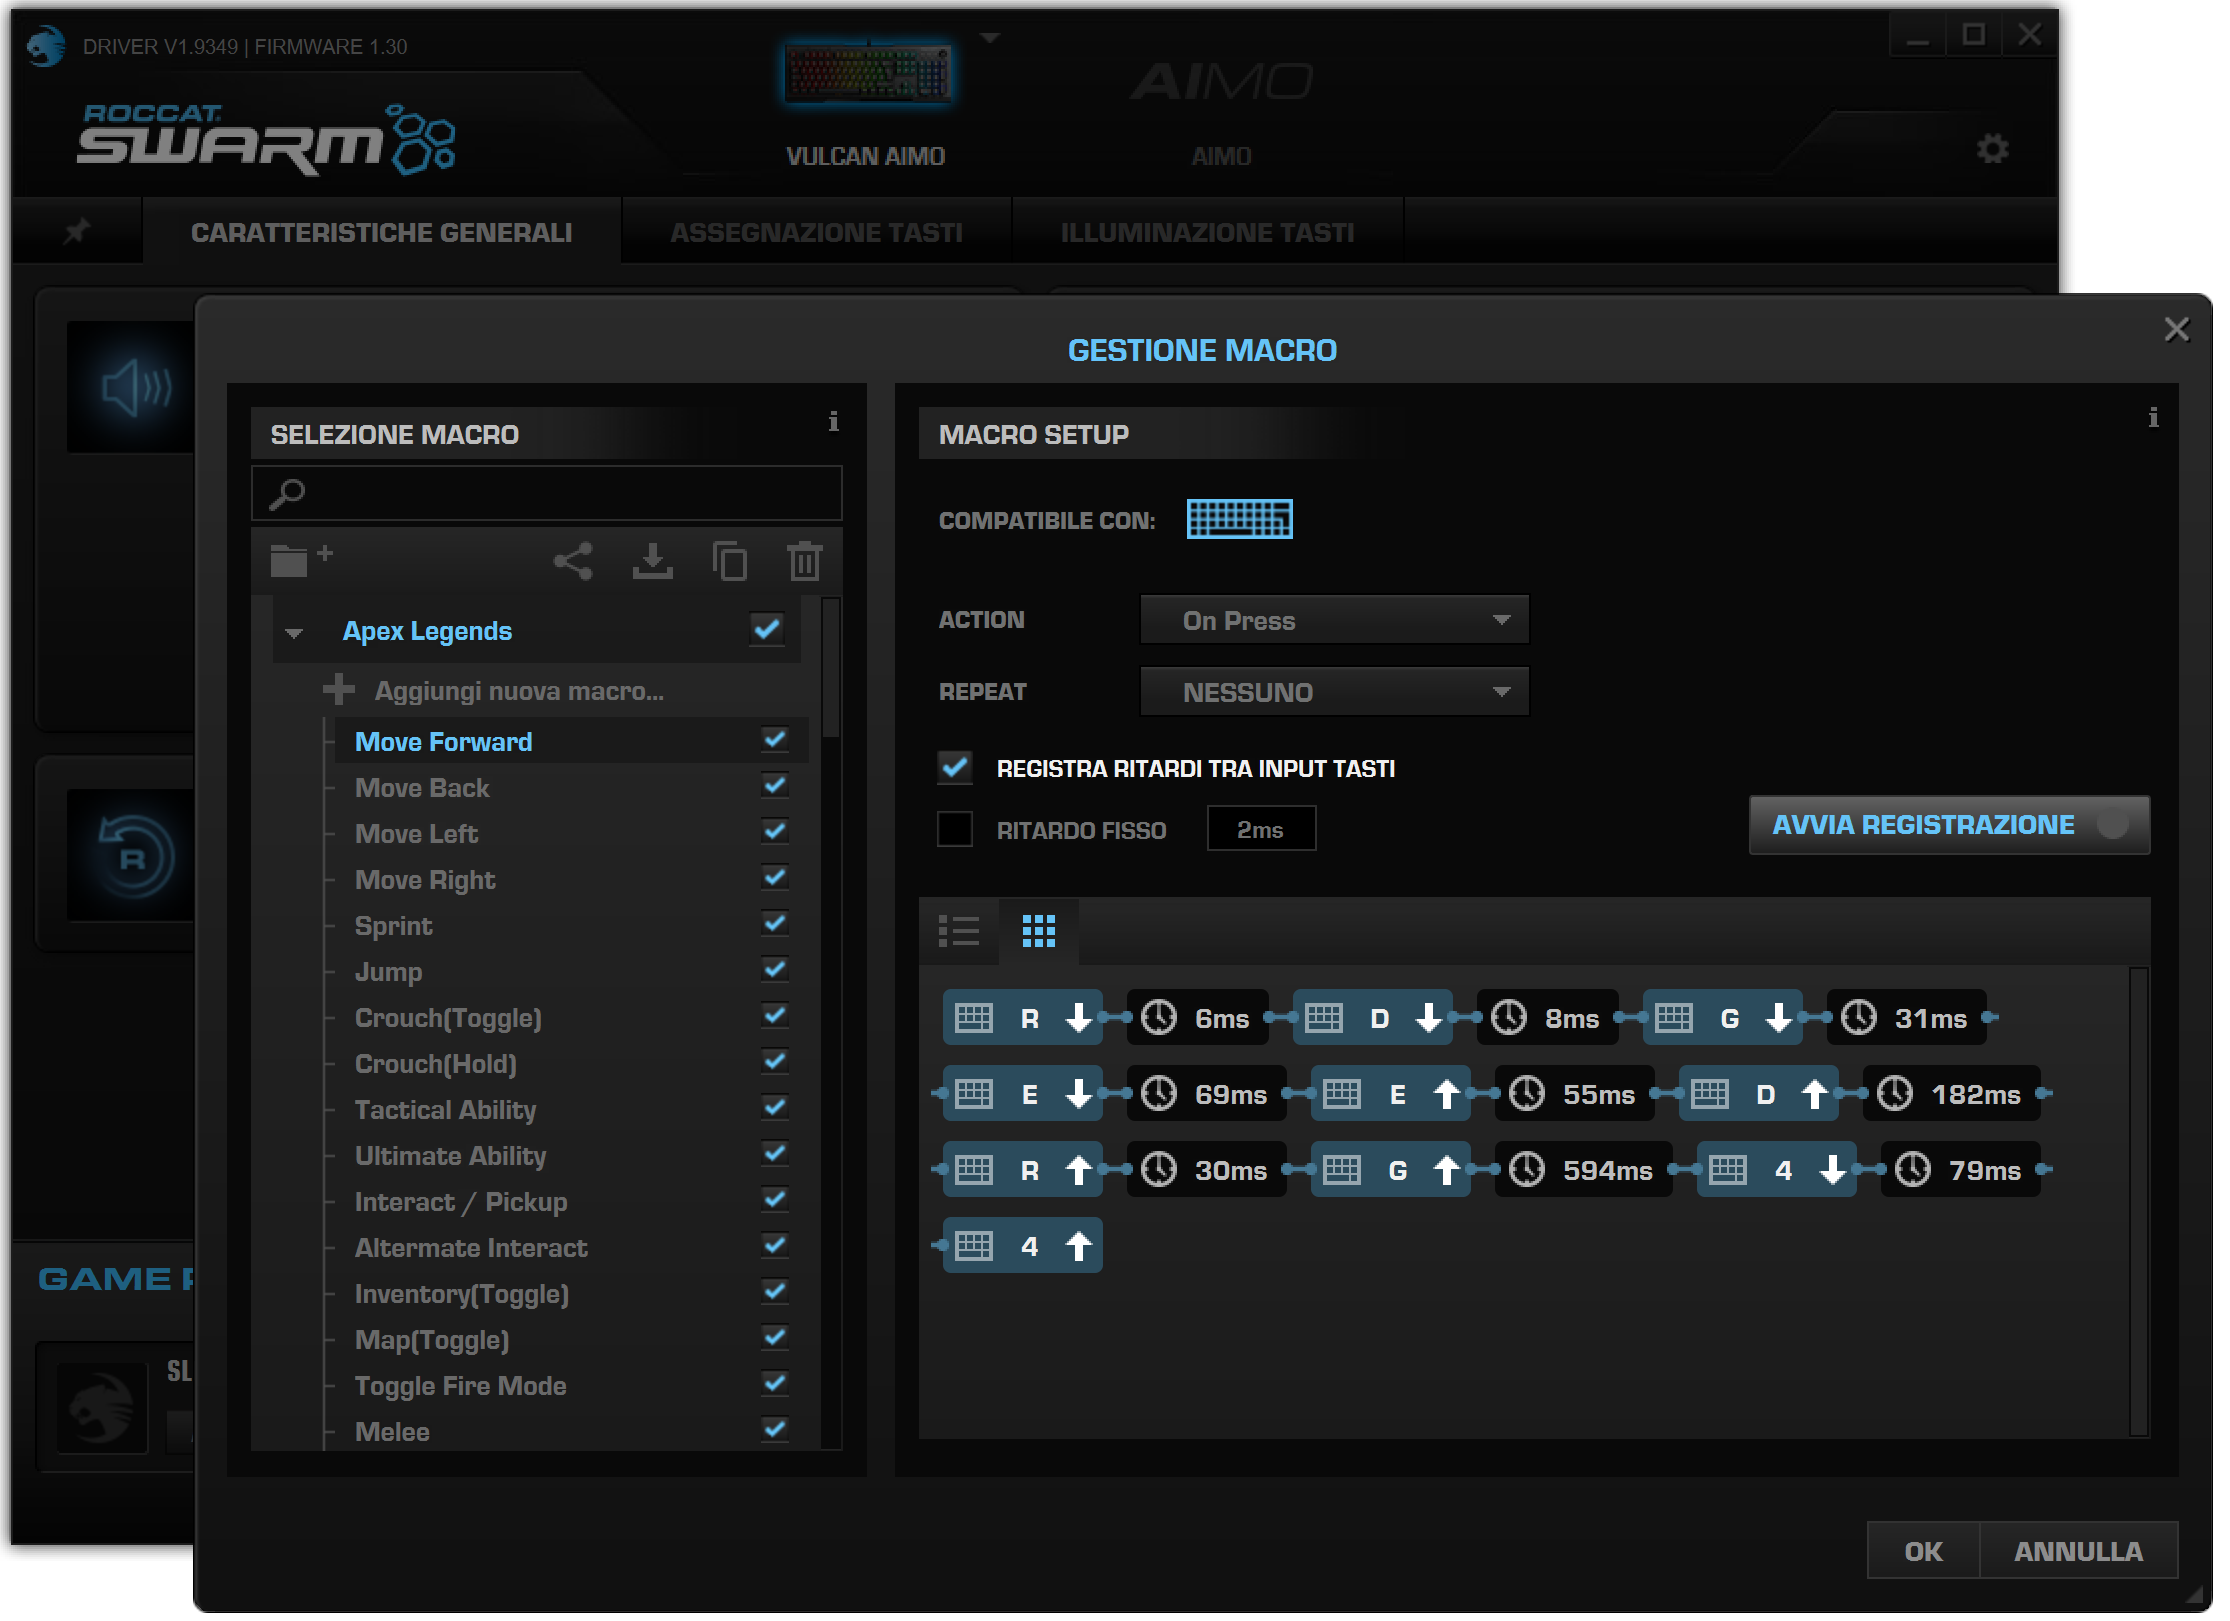This screenshot has width=2230, height=1621.
Task: Open the Action dropdown set to On Press
Action: (1335, 620)
